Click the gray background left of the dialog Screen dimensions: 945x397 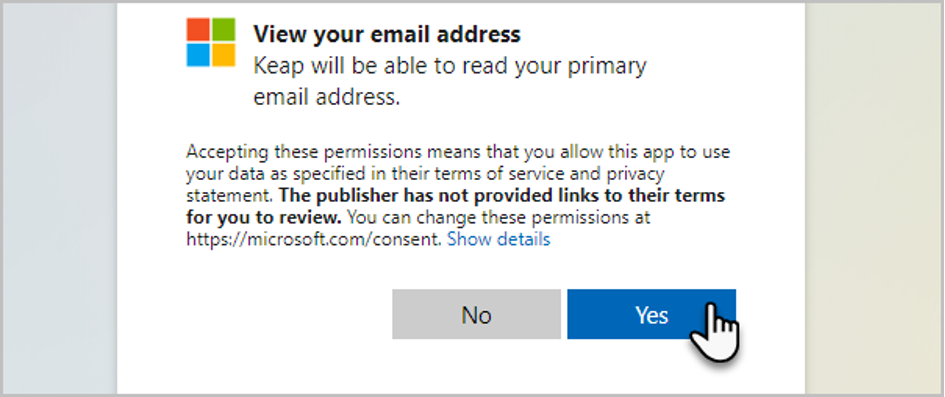pos(59,199)
